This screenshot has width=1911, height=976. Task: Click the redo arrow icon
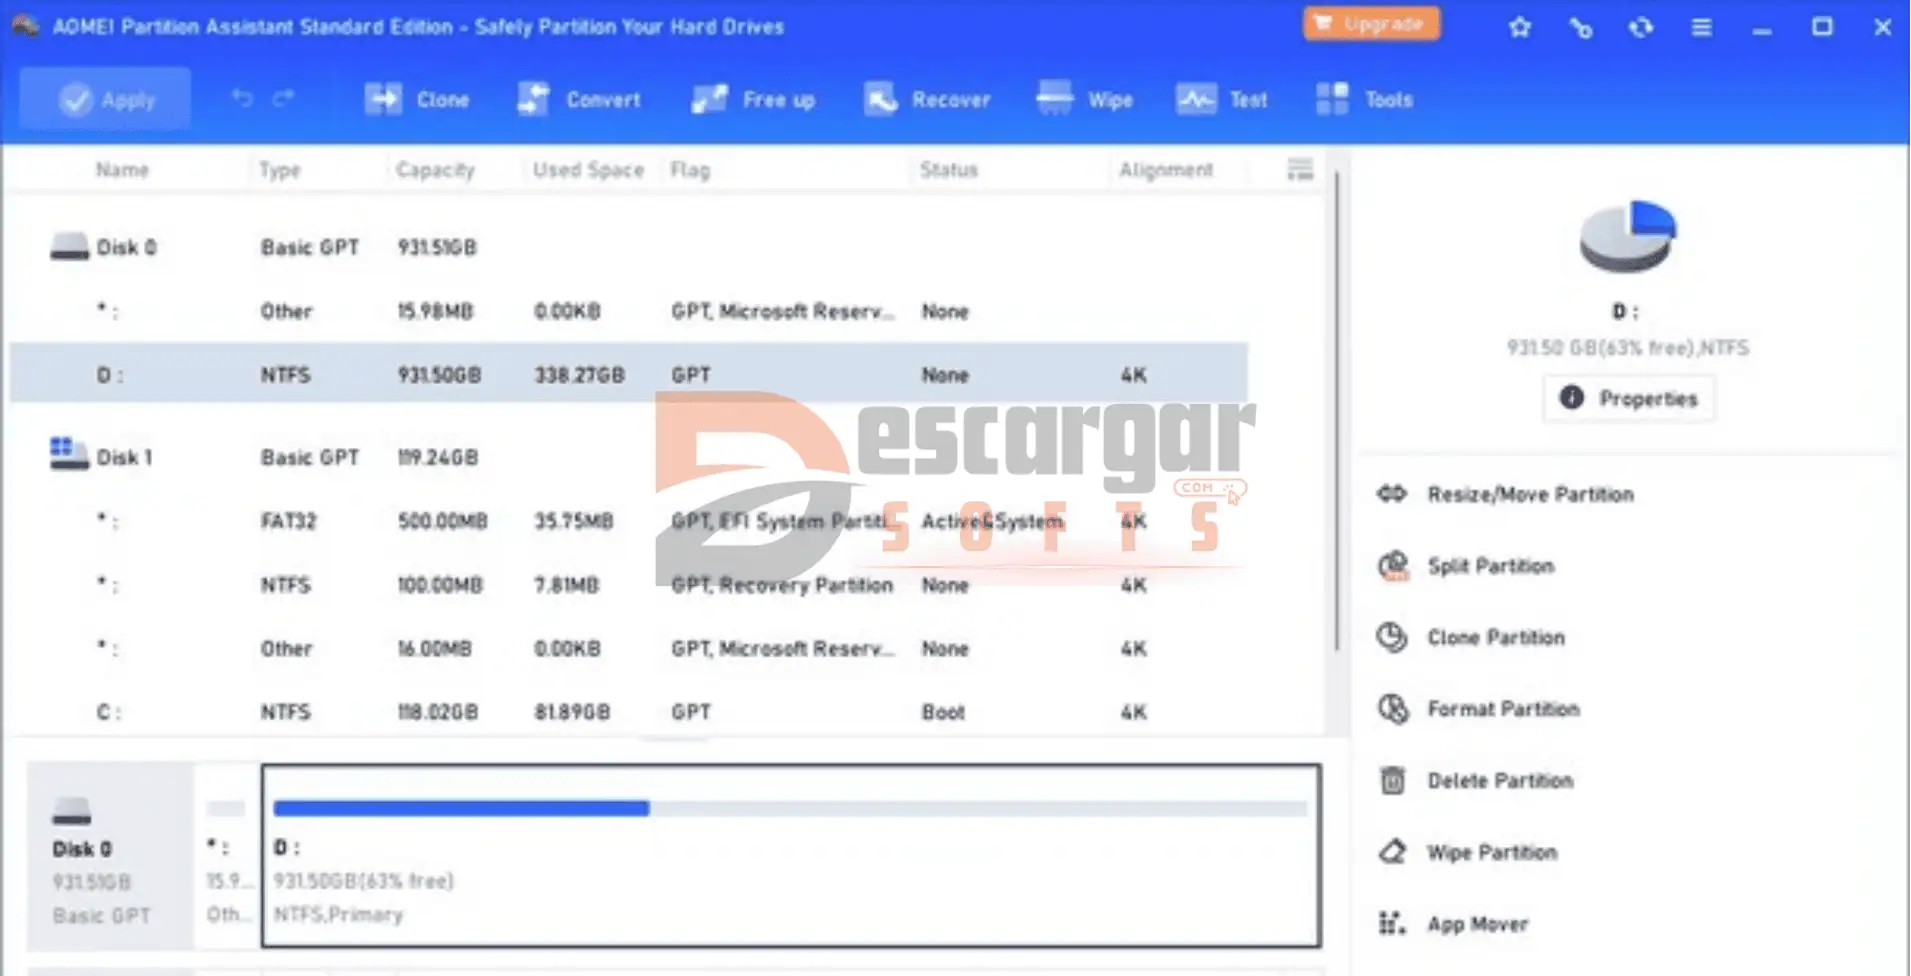click(284, 98)
